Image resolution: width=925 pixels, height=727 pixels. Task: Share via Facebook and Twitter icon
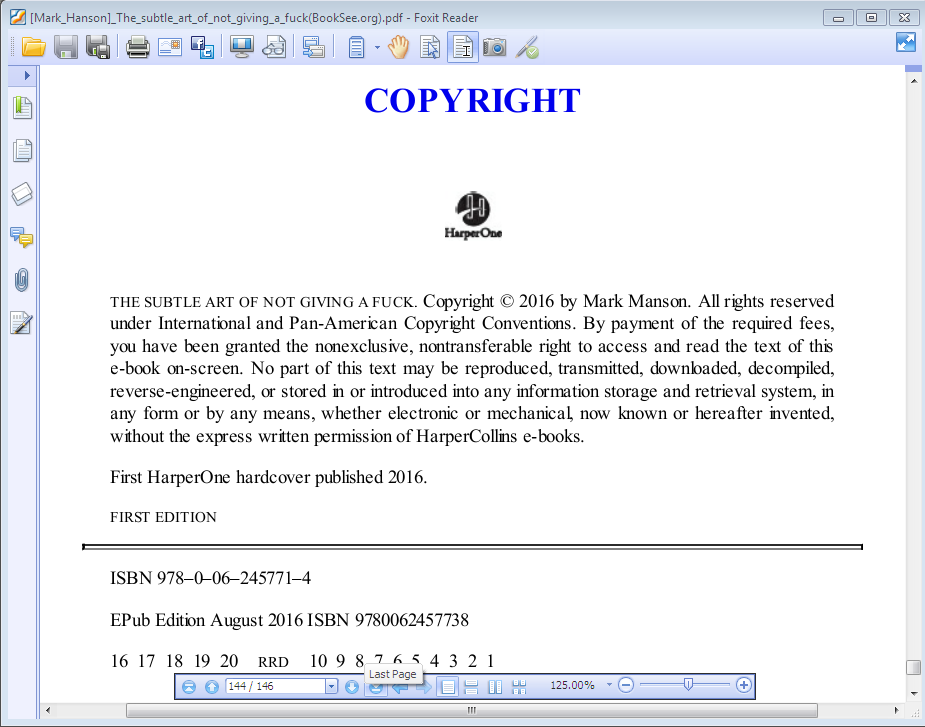[202, 47]
